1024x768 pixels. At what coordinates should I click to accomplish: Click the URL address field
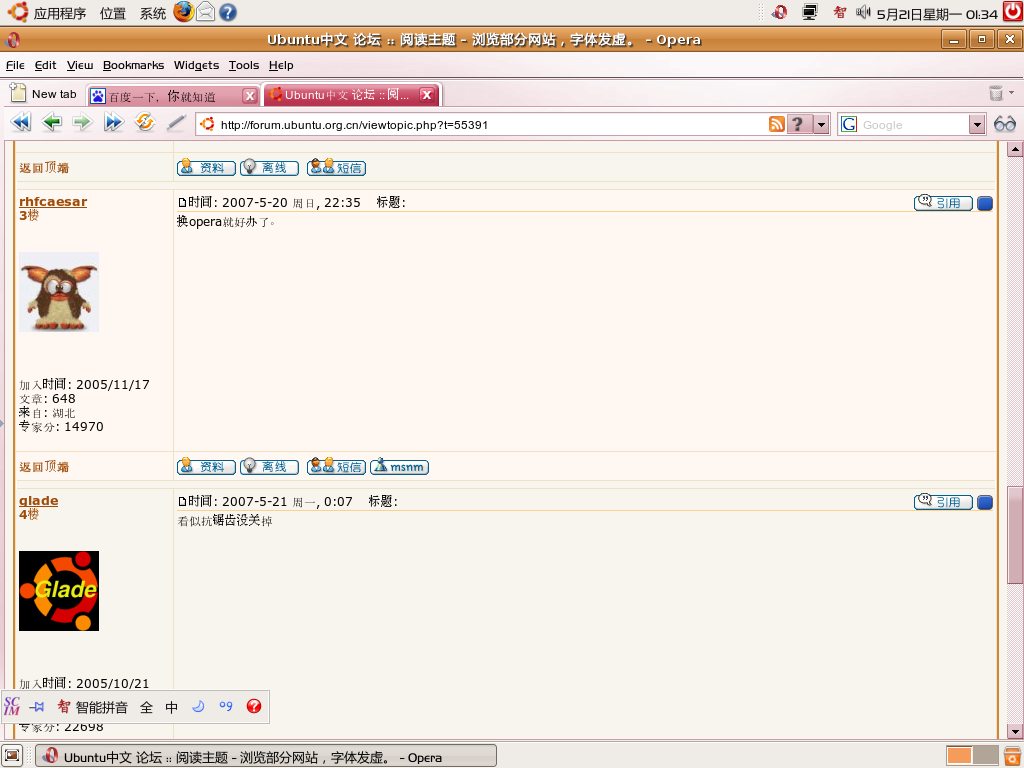(x=483, y=124)
